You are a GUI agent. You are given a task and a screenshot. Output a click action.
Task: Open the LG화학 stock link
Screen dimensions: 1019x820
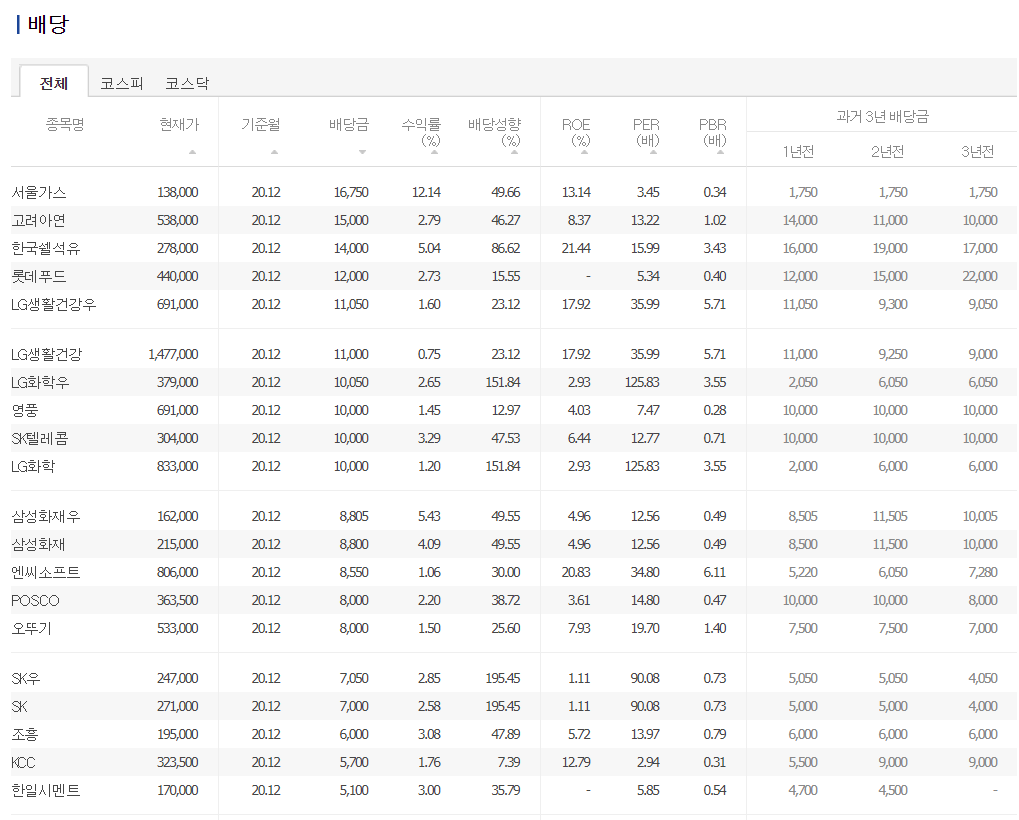(x=33, y=466)
